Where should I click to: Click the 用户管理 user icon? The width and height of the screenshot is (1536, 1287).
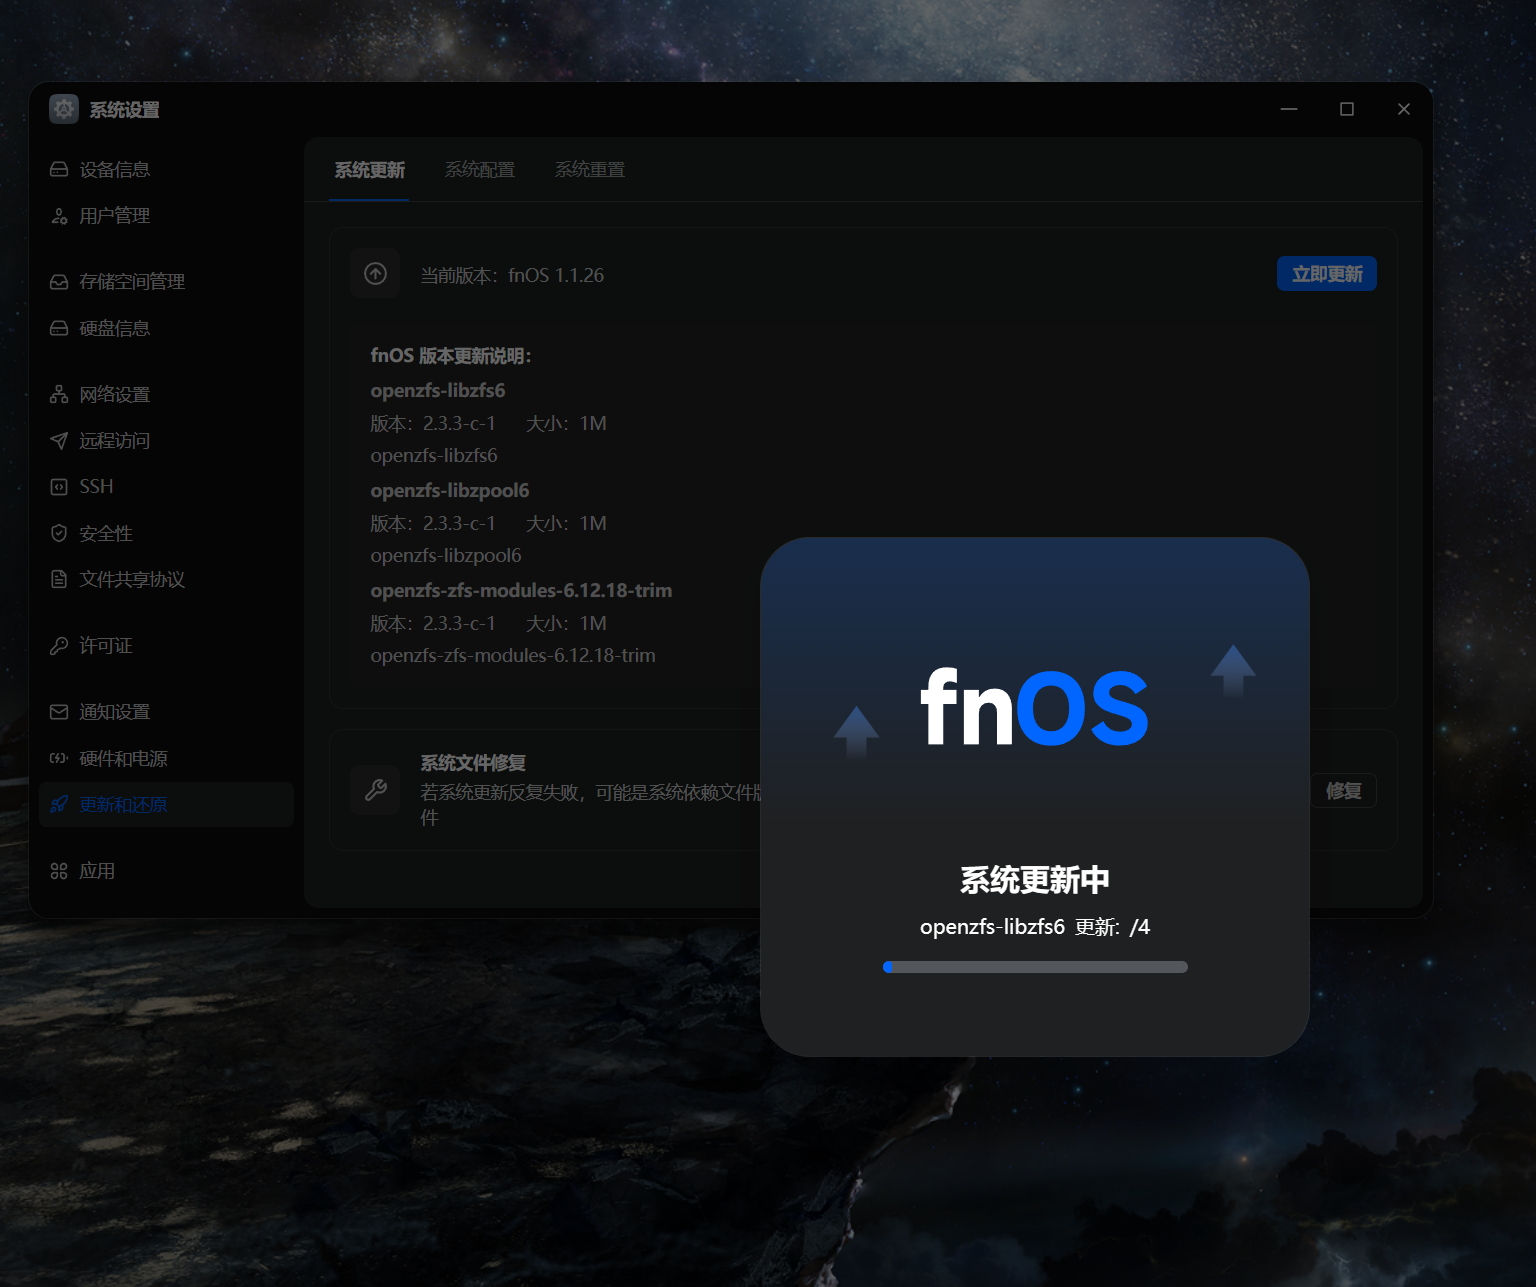click(x=59, y=216)
